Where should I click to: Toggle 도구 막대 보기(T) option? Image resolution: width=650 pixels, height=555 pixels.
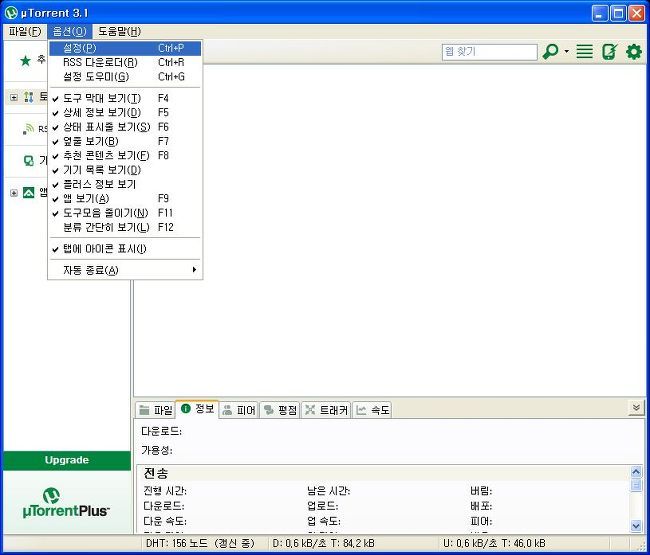coord(125,98)
